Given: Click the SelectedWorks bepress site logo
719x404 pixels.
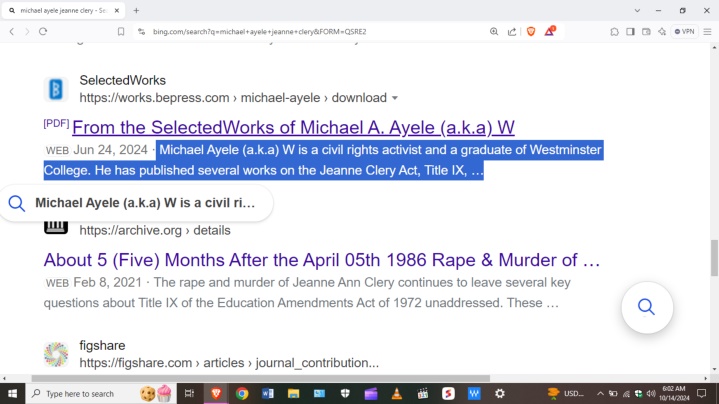Looking at the screenshot, I should tap(56, 89).
